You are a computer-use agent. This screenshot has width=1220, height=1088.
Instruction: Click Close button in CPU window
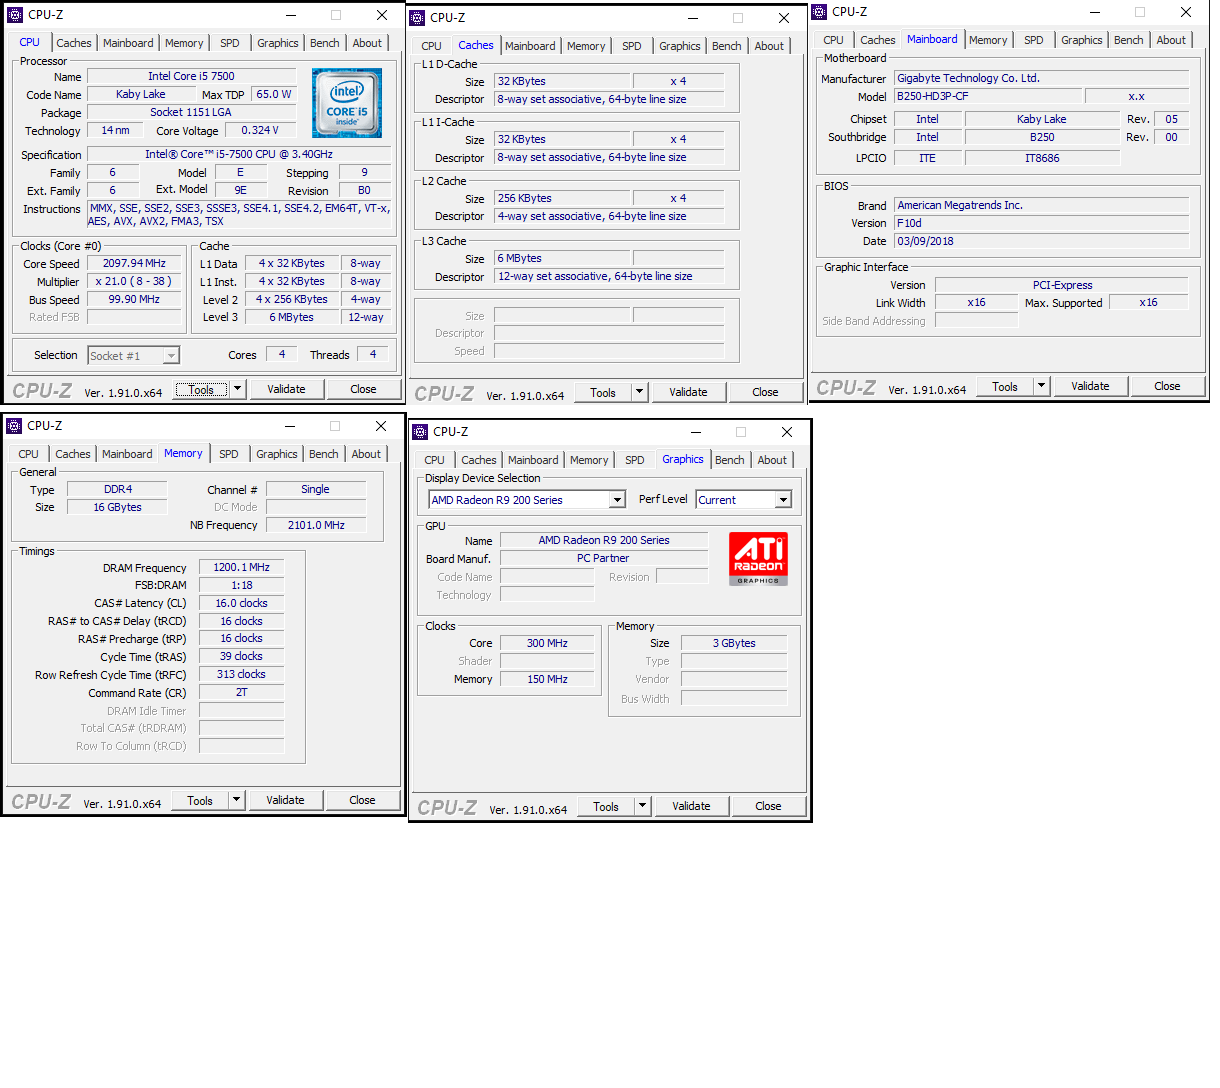click(x=364, y=390)
